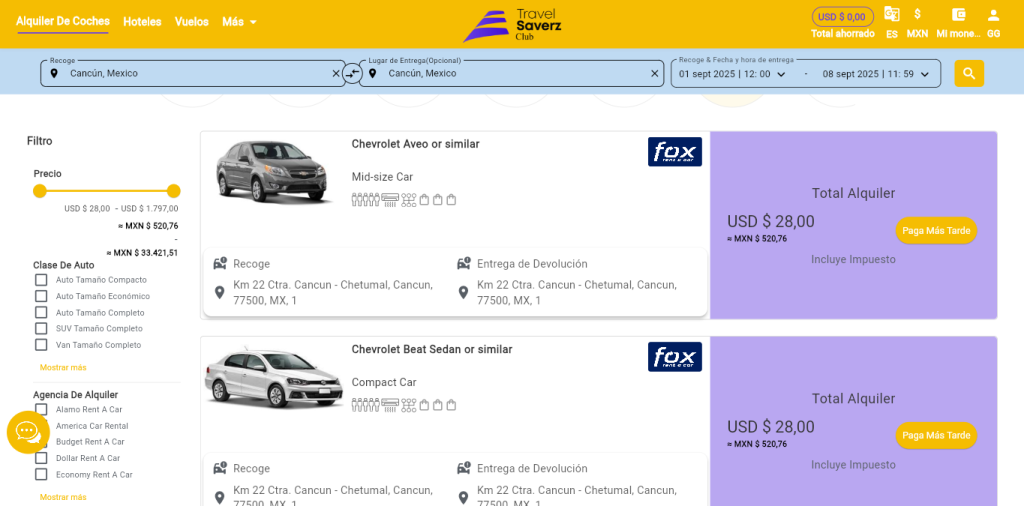Open return date time dropdown 08 sept
This screenshot has height=506, width=1024.
click(876, 74)
